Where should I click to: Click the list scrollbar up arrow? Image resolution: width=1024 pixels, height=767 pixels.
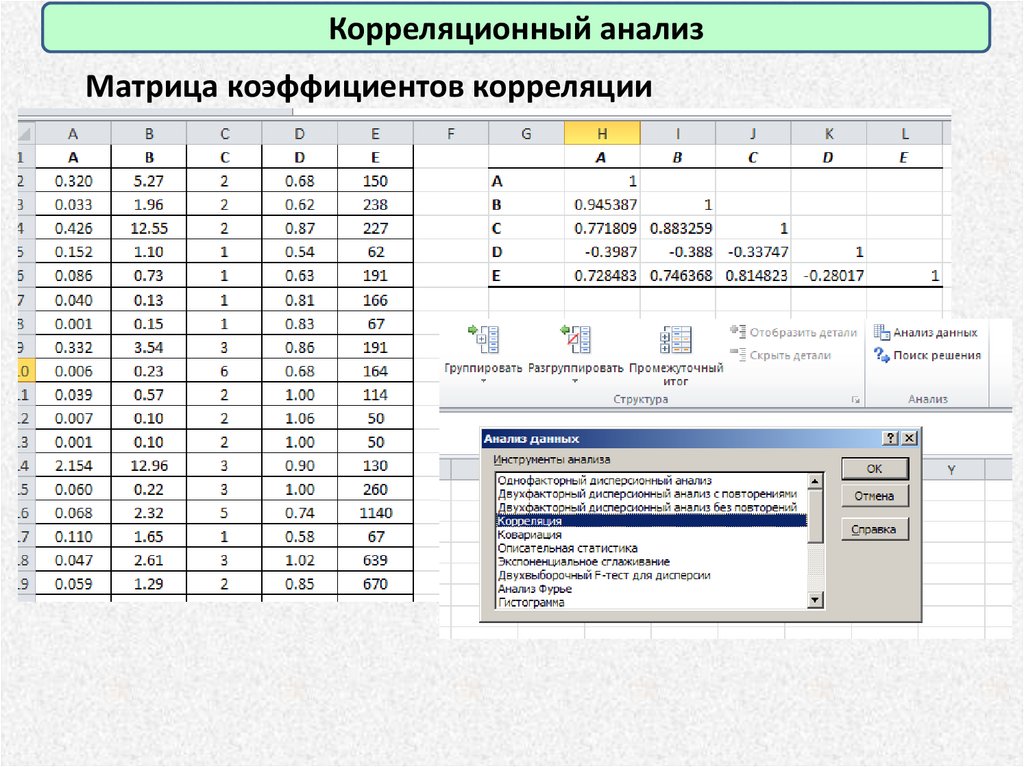815,481
